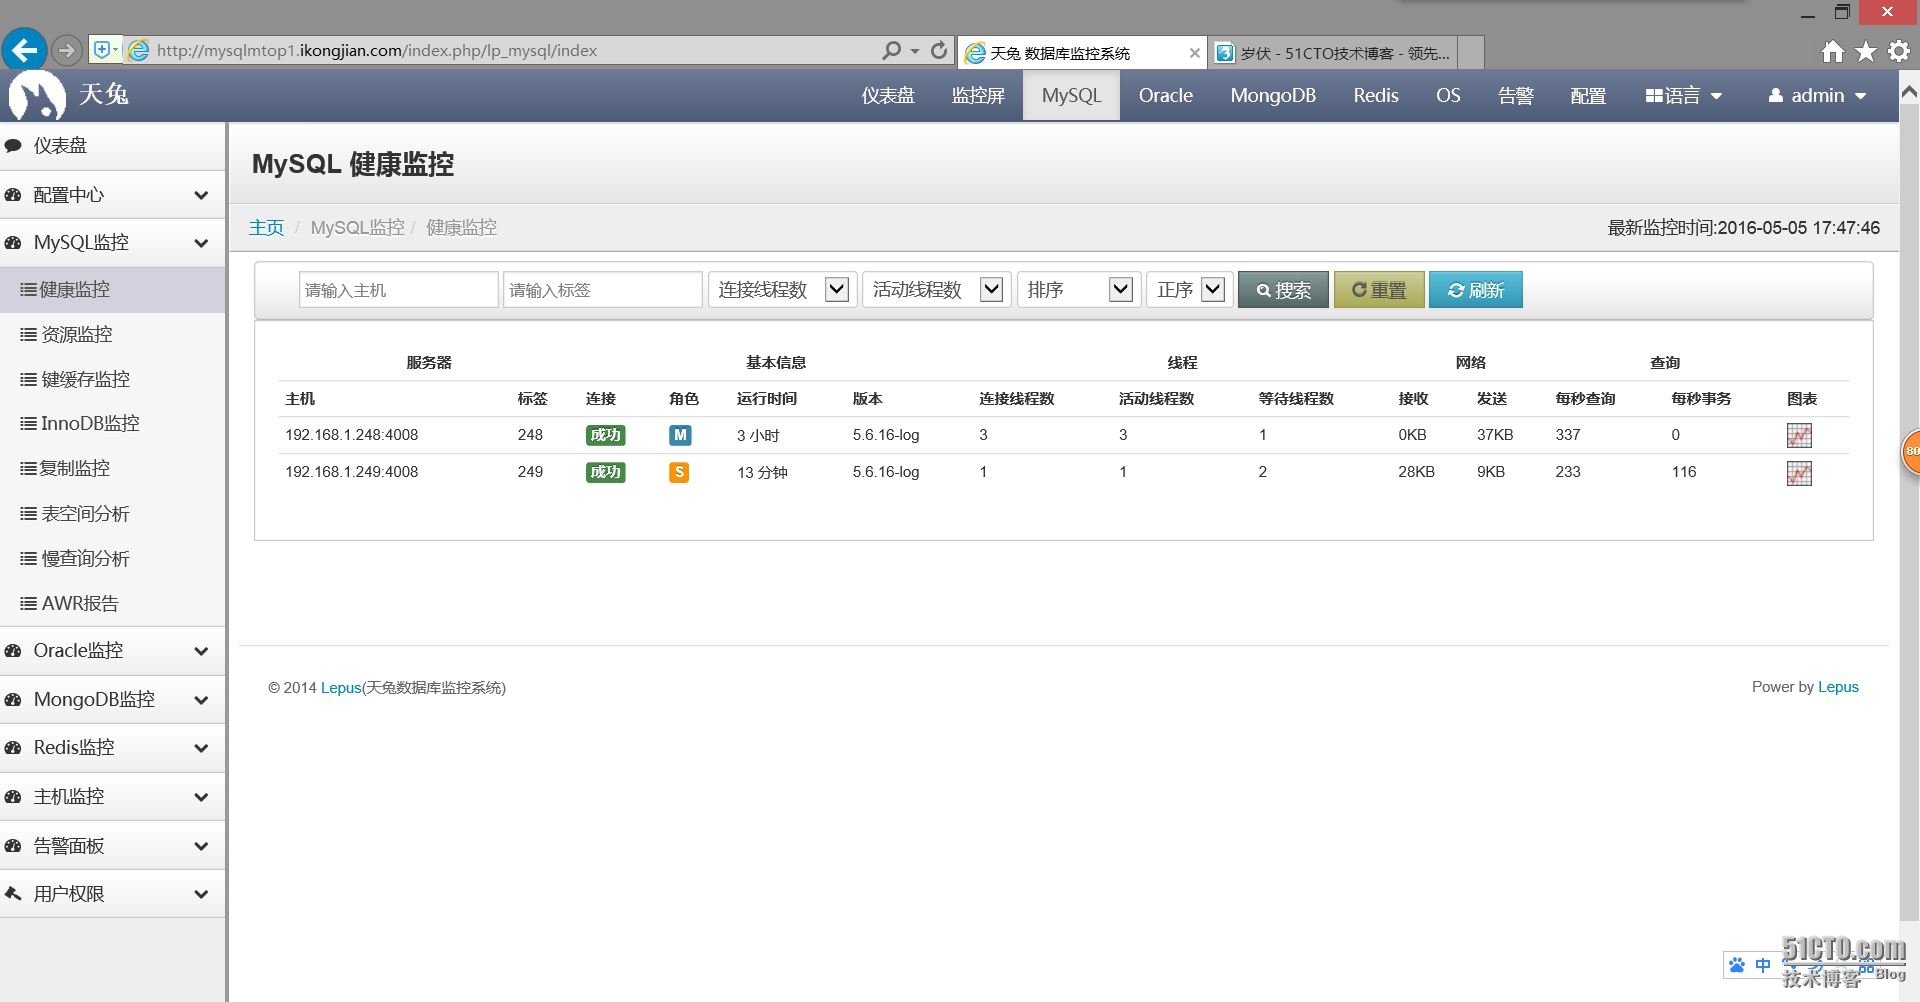Expand the 配置中心 sidebar section
This screenshot has height=1002, width=1920.
click(x=112, y=195)
